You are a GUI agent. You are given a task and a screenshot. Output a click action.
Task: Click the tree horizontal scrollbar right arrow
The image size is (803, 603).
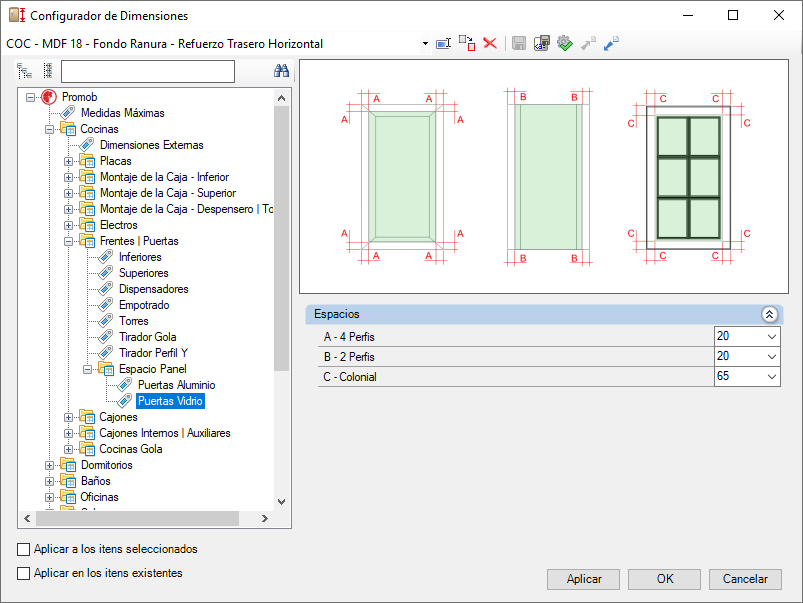[x=264, y=518]
